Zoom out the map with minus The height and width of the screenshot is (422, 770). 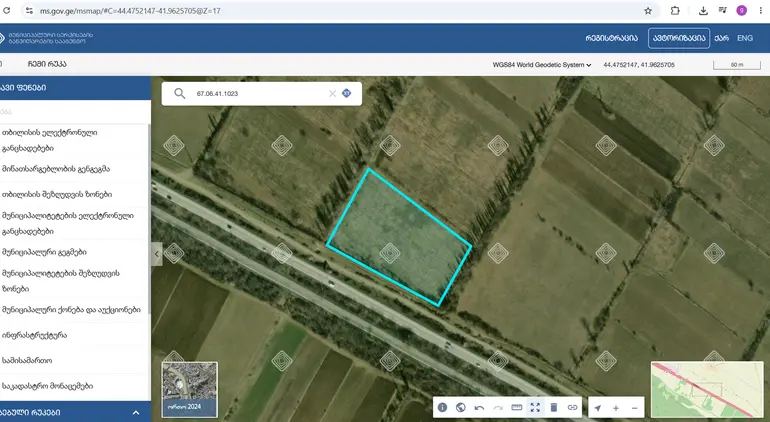[634, 408]
